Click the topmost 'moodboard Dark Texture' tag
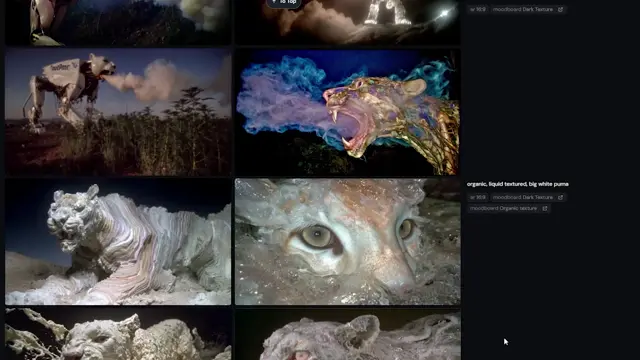 pyautogui.click(x=528, y=9)
